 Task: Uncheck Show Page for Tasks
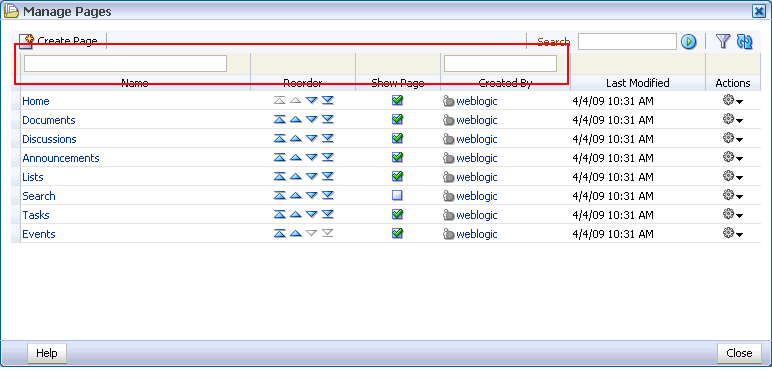pyautogui.click(x=397, y=215)
